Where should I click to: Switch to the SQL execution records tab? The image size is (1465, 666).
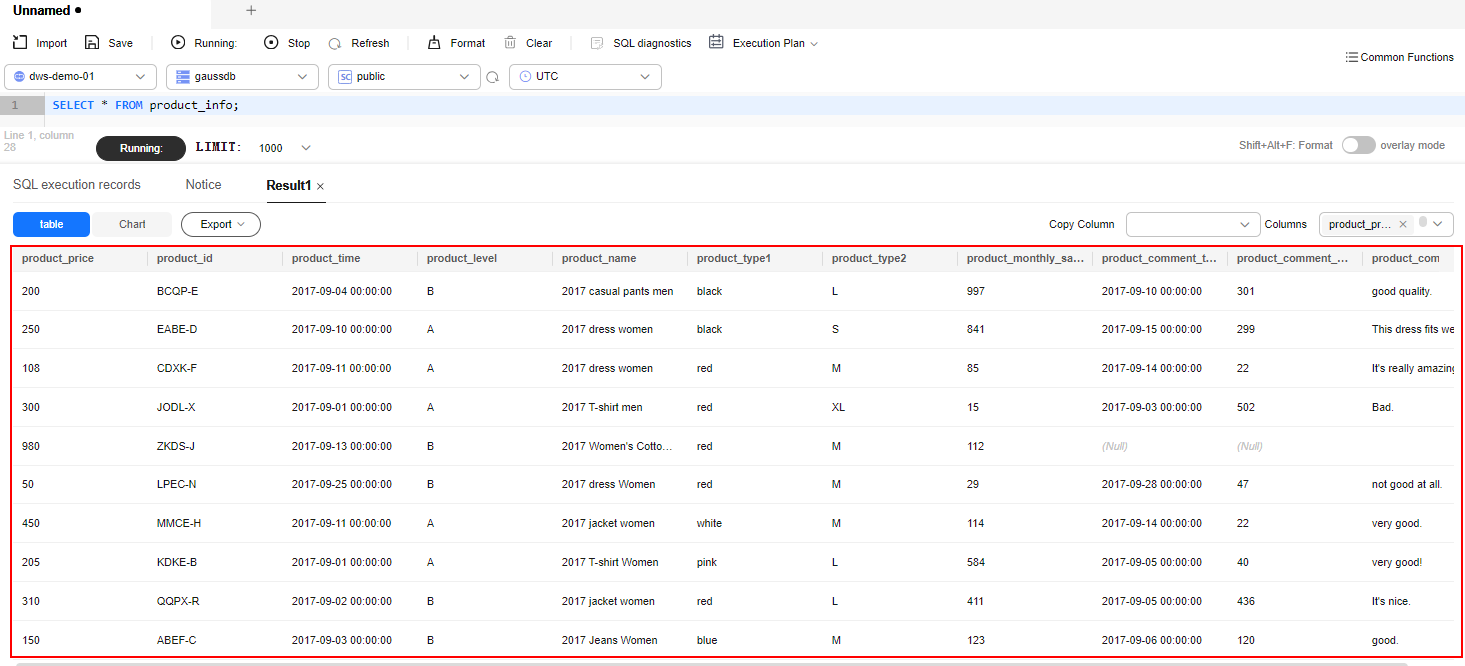(x=77, y=185)
